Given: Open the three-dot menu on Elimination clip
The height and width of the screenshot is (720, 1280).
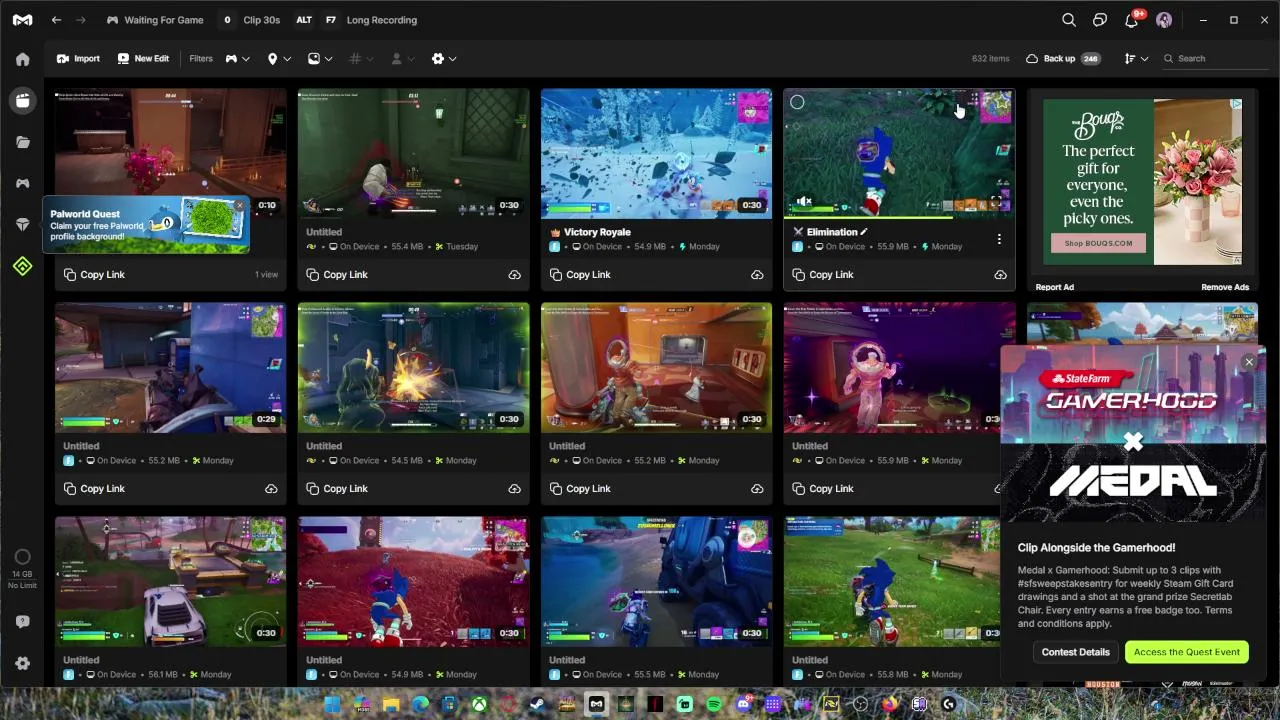Looking at the screenshot, I should point(999,239).
